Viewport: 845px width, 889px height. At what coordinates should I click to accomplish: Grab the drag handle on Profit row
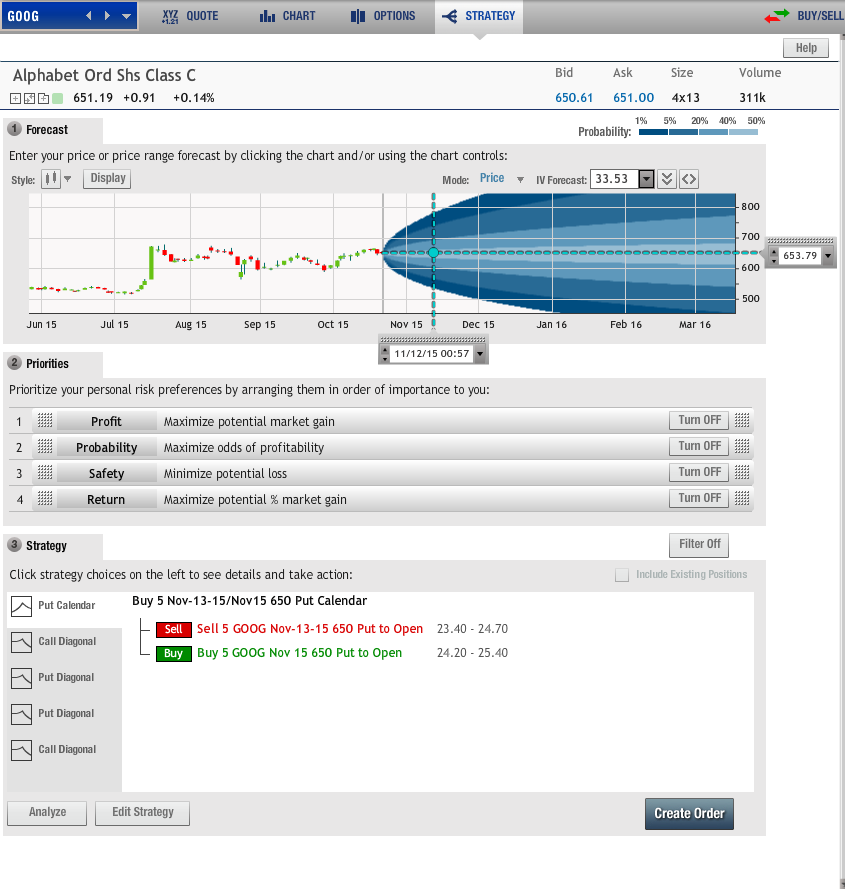(x=44, y=422)
